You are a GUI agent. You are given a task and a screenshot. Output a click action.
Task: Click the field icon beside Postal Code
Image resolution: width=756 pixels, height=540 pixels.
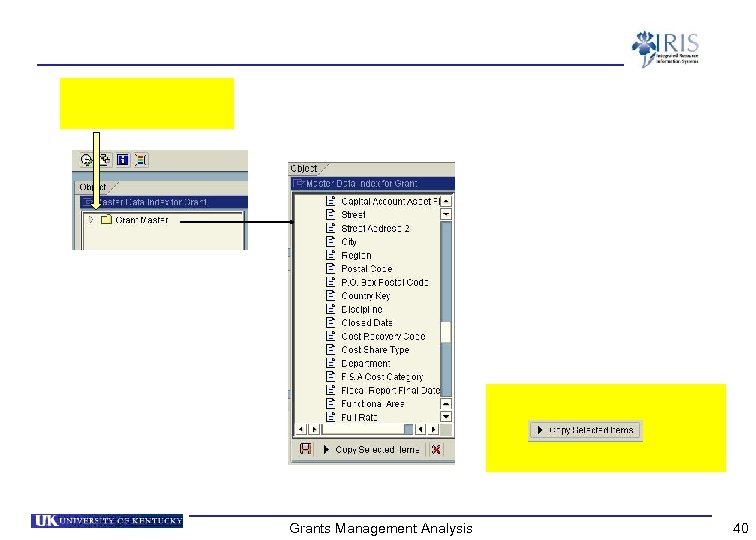point(330,269)
